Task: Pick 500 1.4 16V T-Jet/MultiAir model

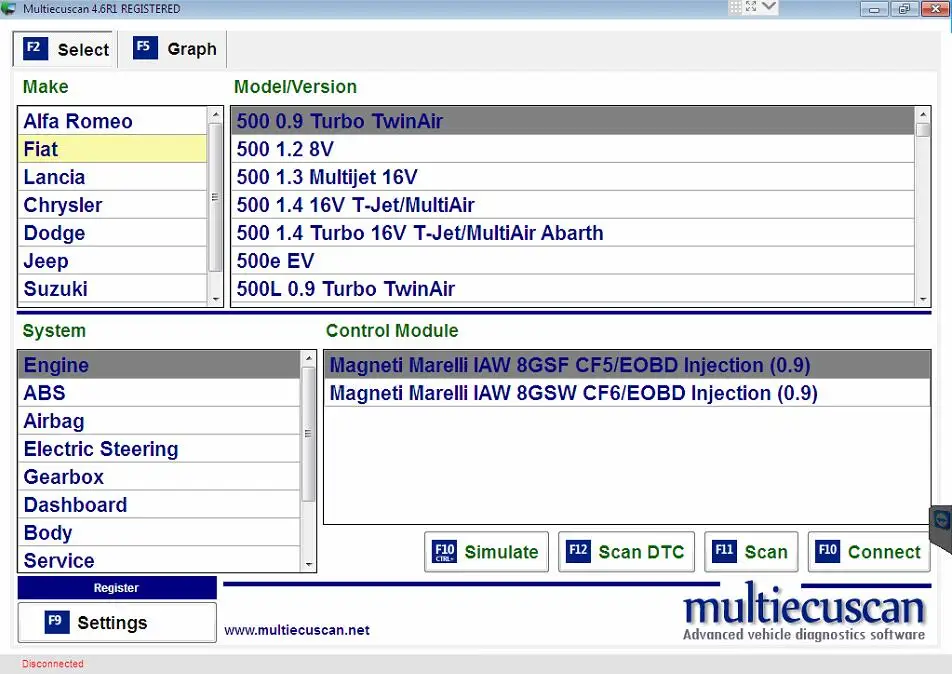Action: pos(573,205)
